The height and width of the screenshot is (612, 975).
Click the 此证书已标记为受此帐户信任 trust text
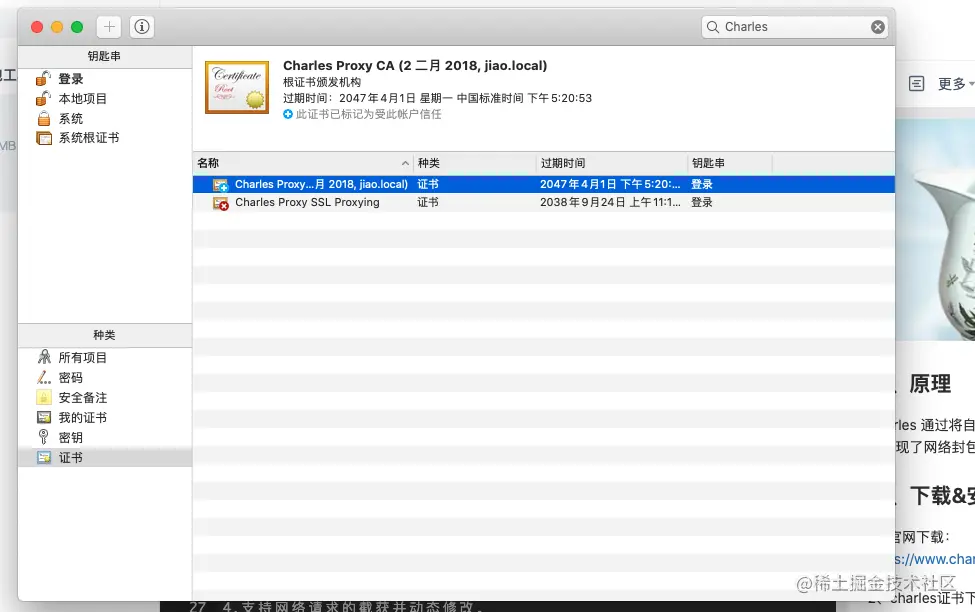click(369, 114)
